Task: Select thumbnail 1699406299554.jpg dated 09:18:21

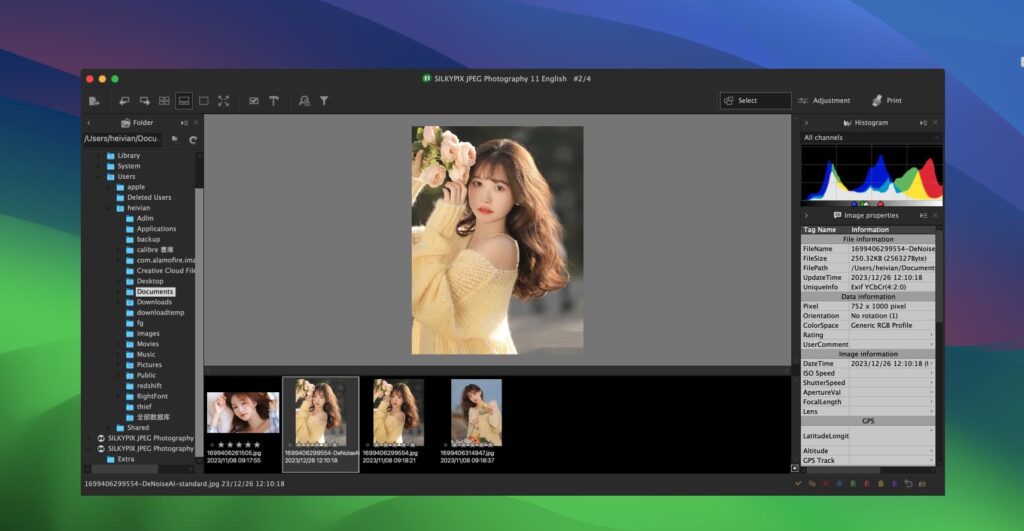Action: 398,423
